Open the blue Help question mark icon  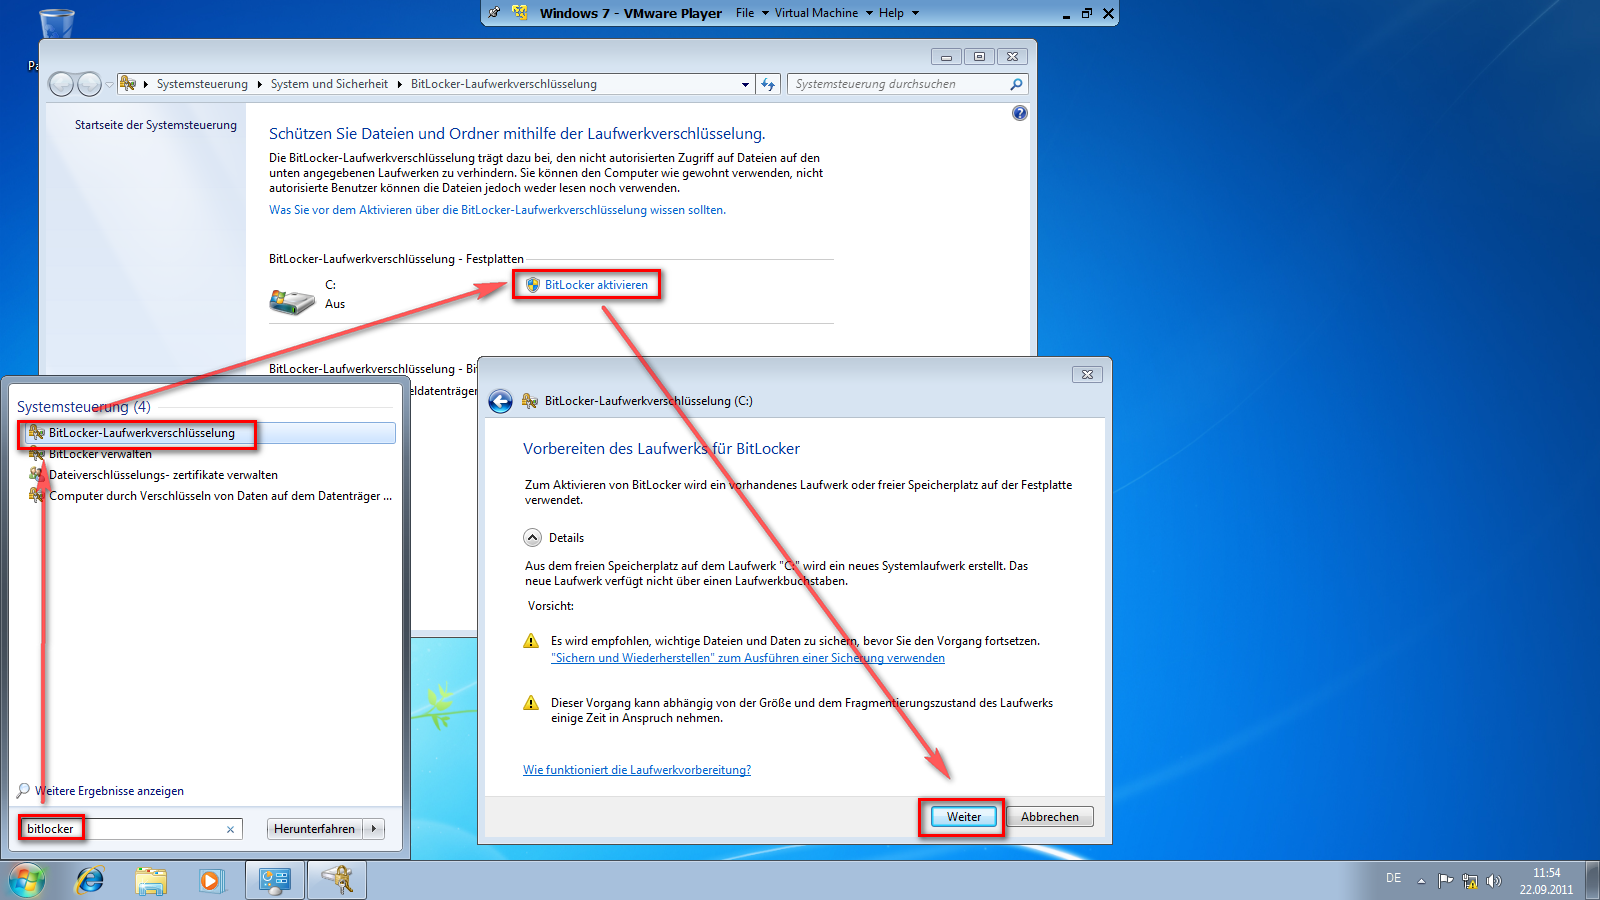tap(1019, 113)
